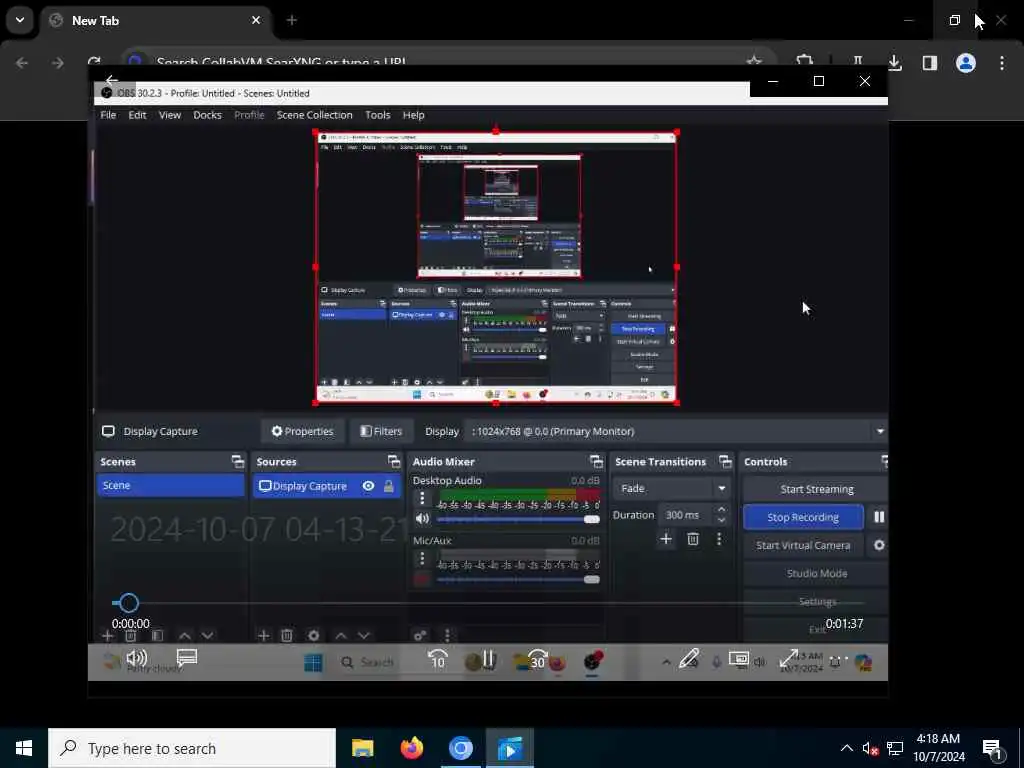Open the Chrome profile avatar icon
1024x768 pixels.
click(x=965, y=63)
